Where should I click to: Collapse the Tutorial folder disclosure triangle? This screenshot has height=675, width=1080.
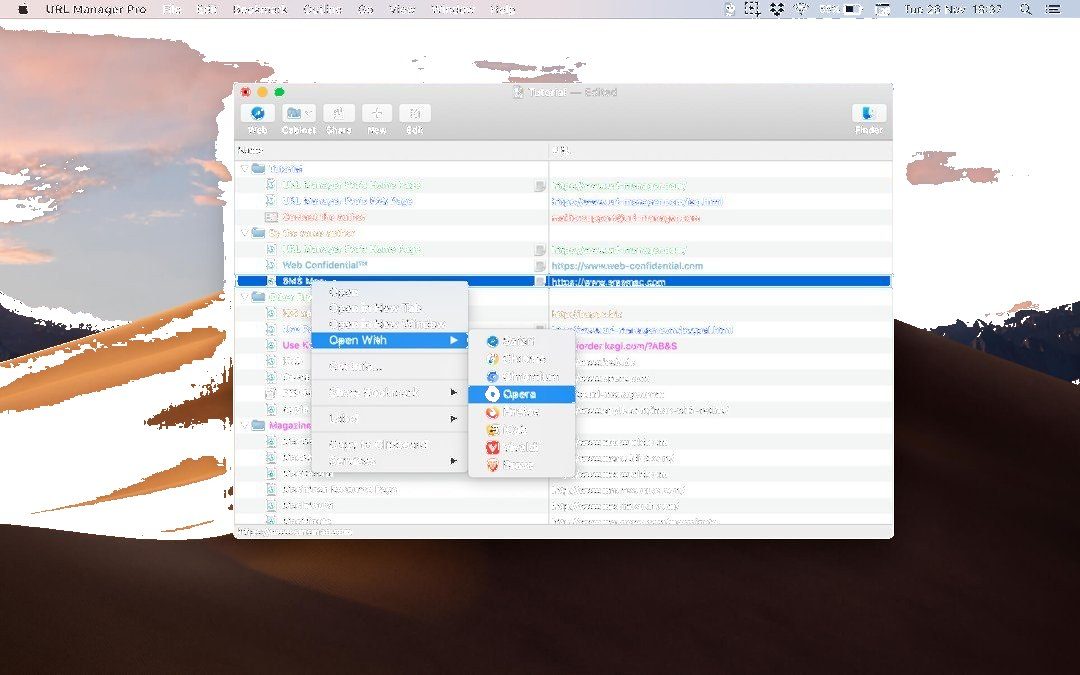(x=244, y=168)
